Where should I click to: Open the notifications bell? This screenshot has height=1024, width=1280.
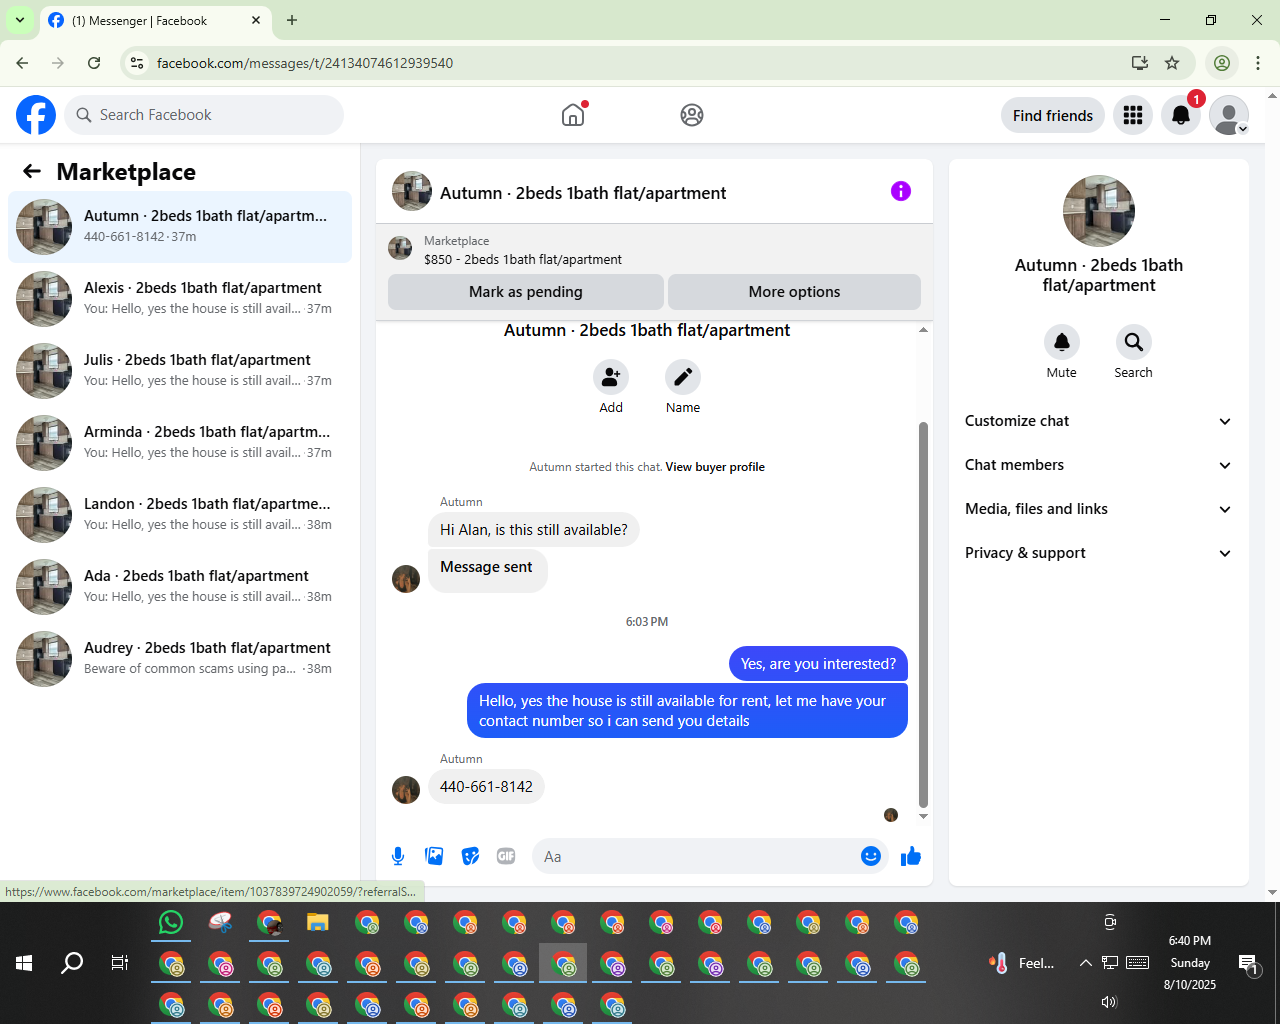1181,115
